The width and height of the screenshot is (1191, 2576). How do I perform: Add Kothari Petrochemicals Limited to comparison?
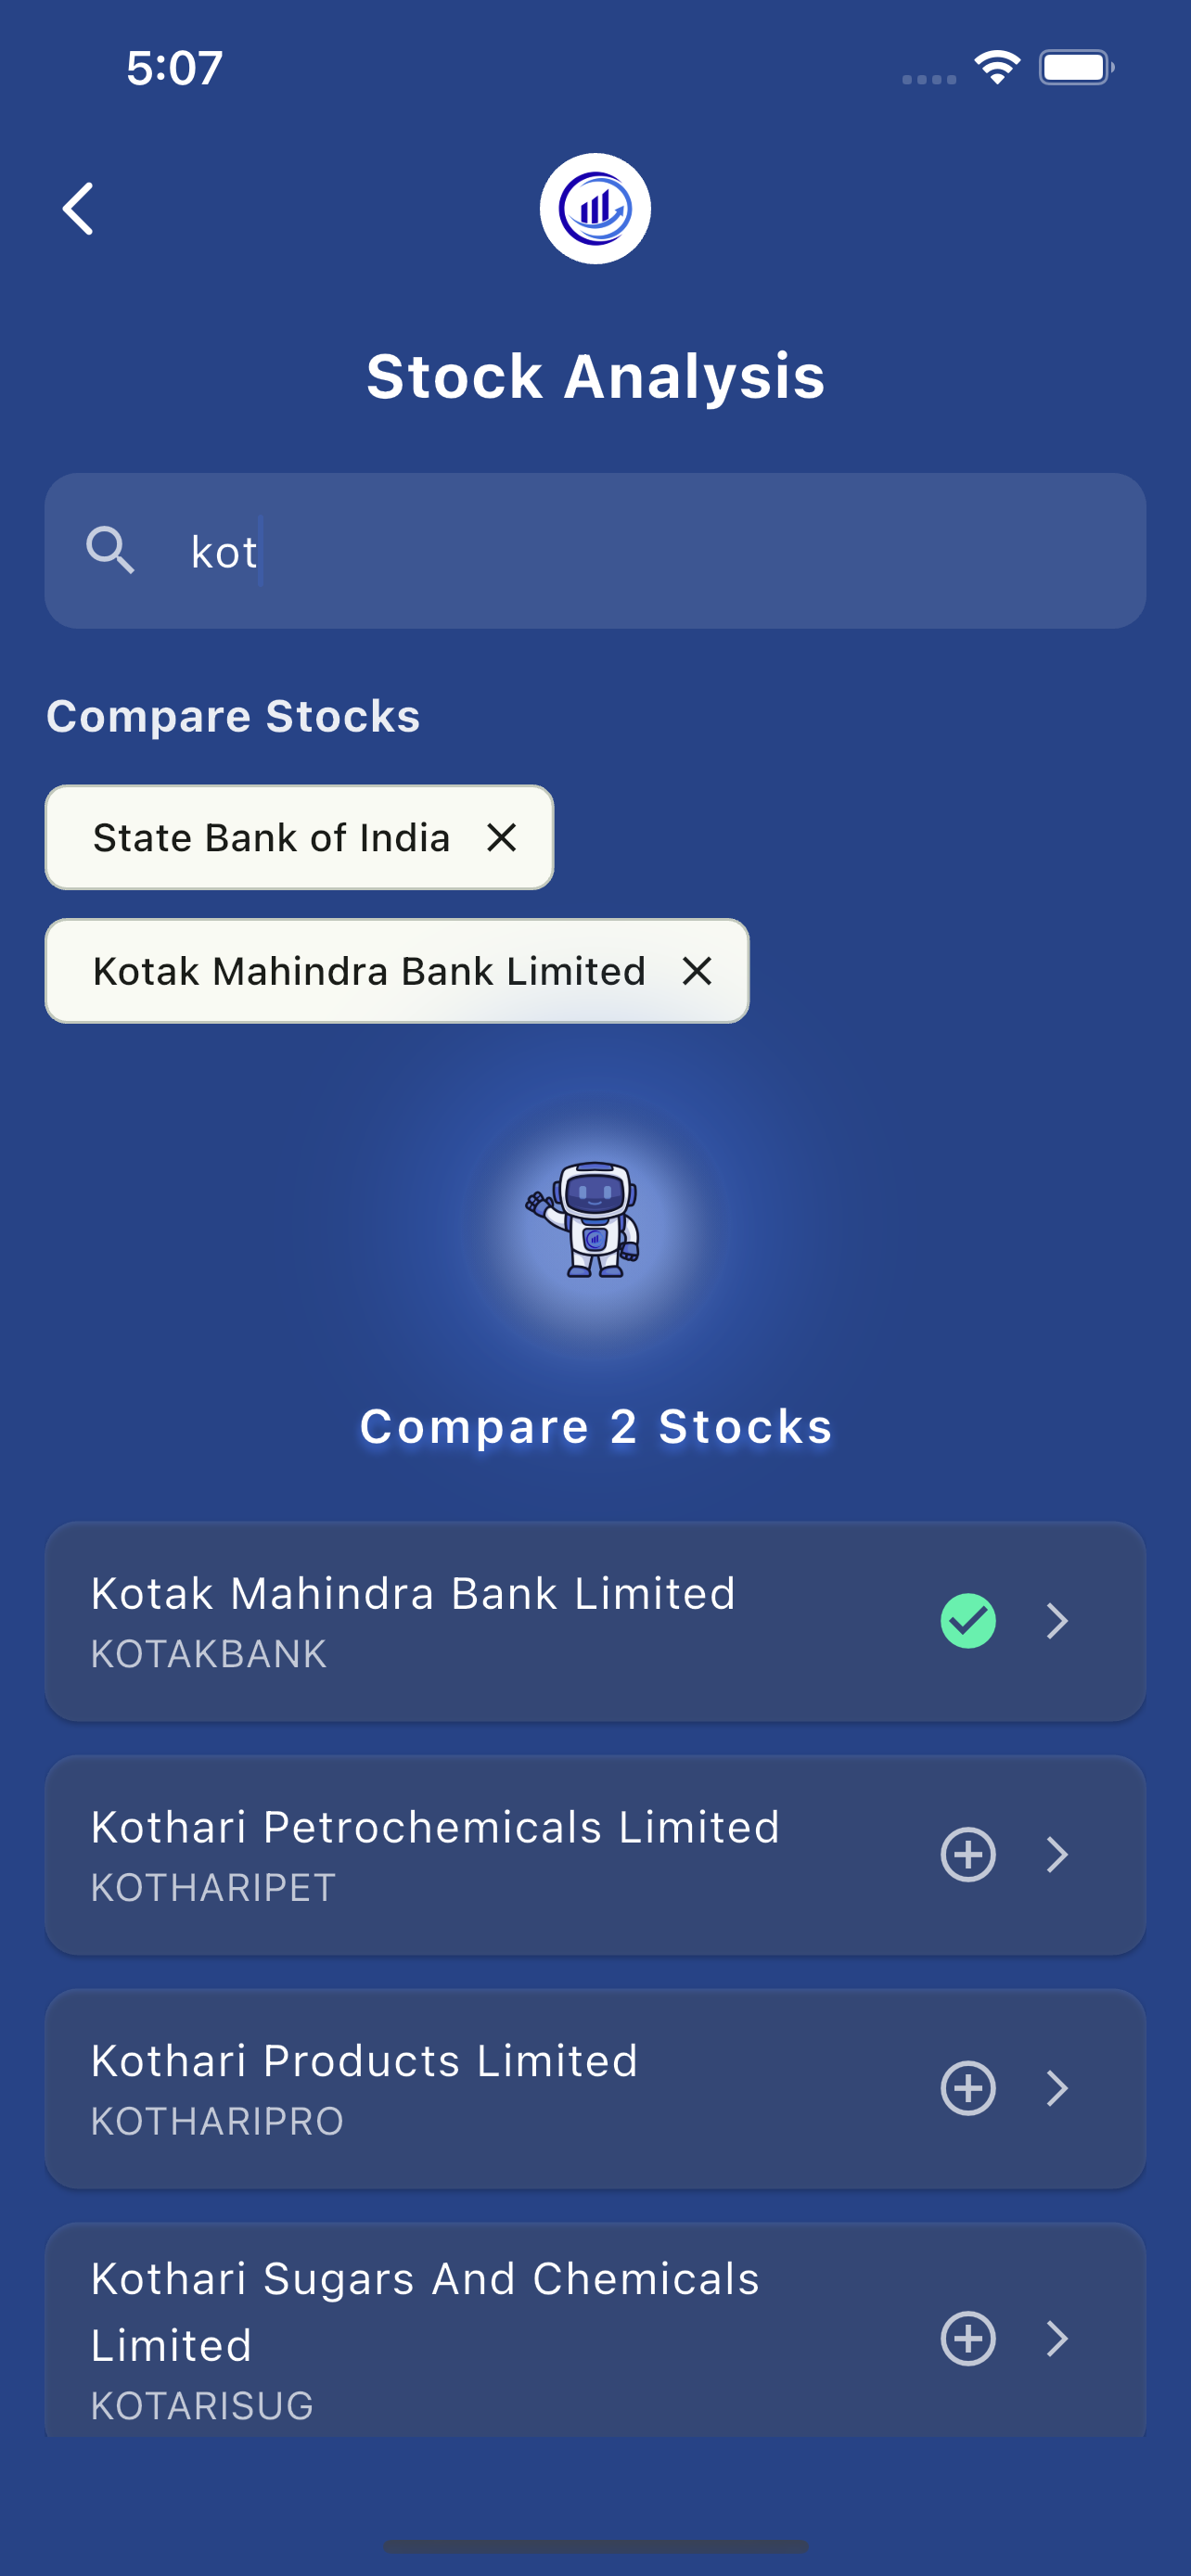point(968,1855)
